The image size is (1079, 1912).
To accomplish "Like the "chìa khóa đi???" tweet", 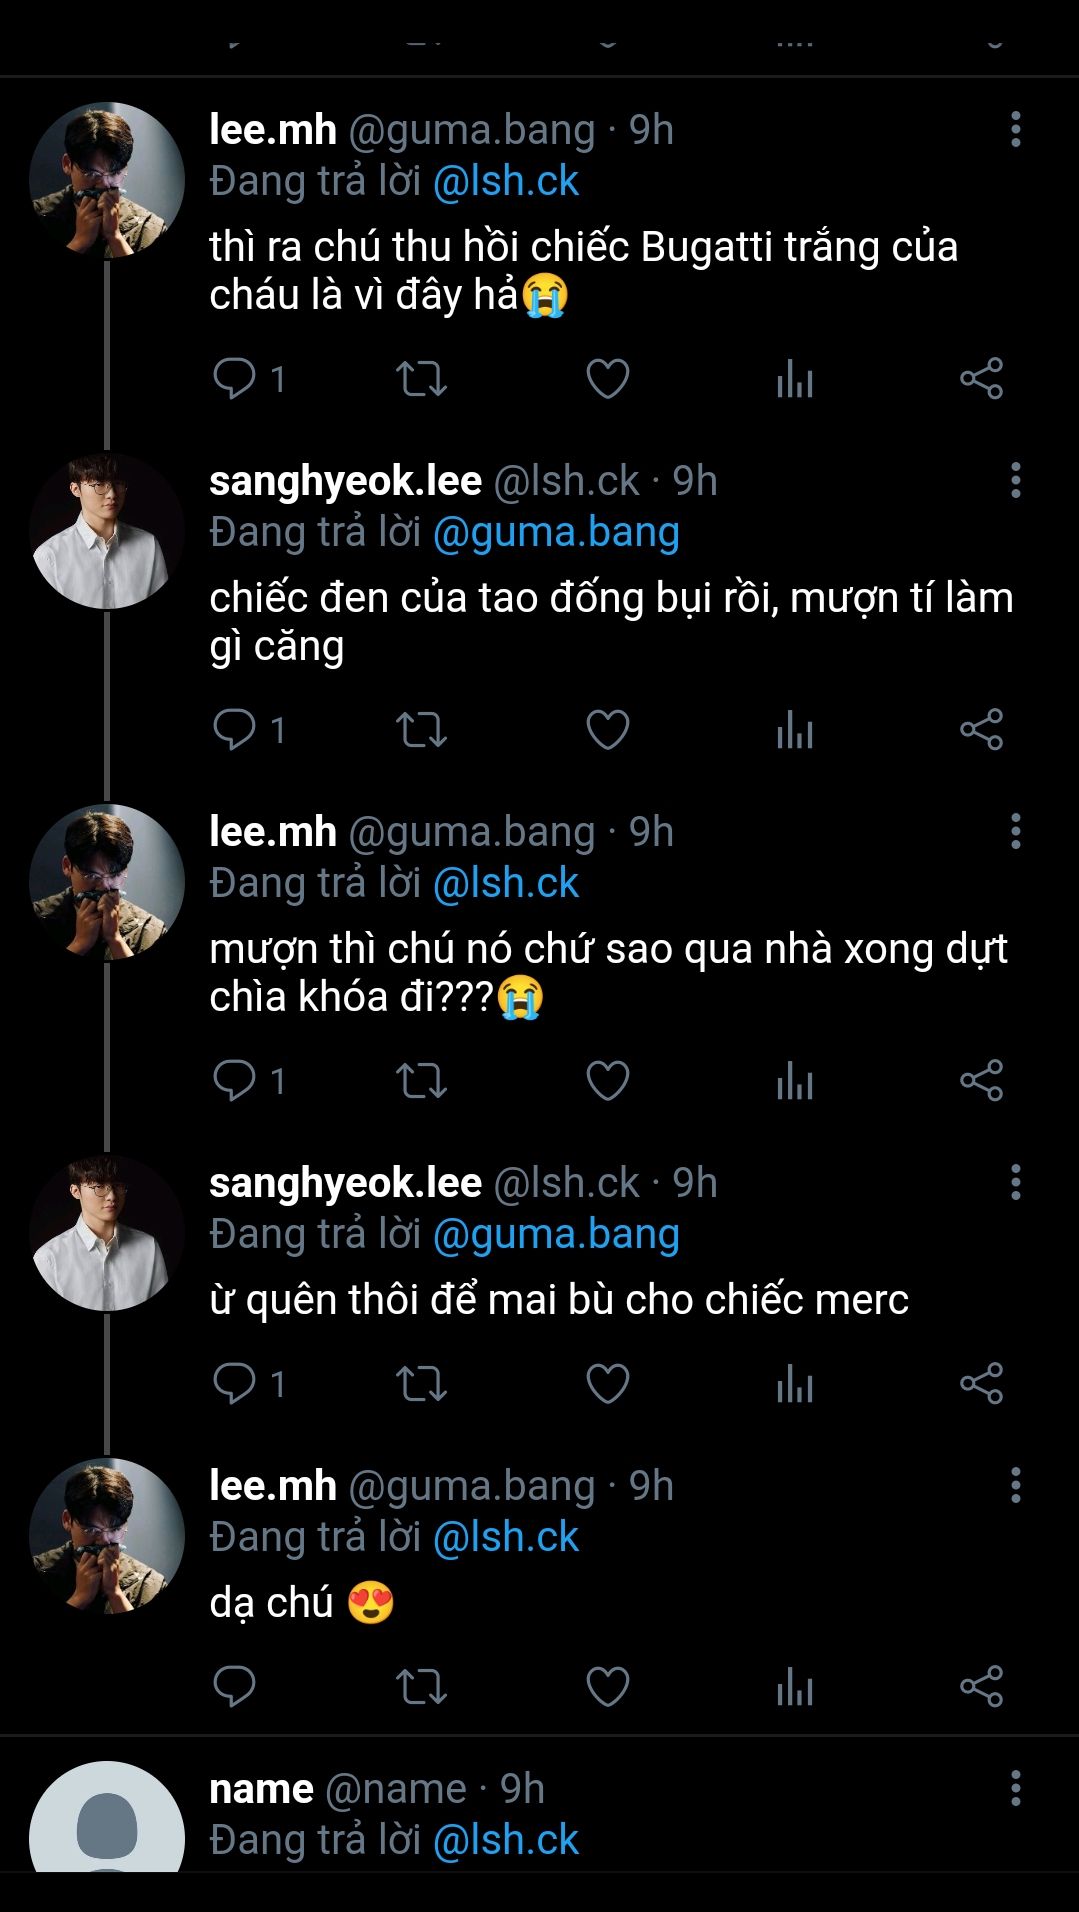I will 607,1081.
